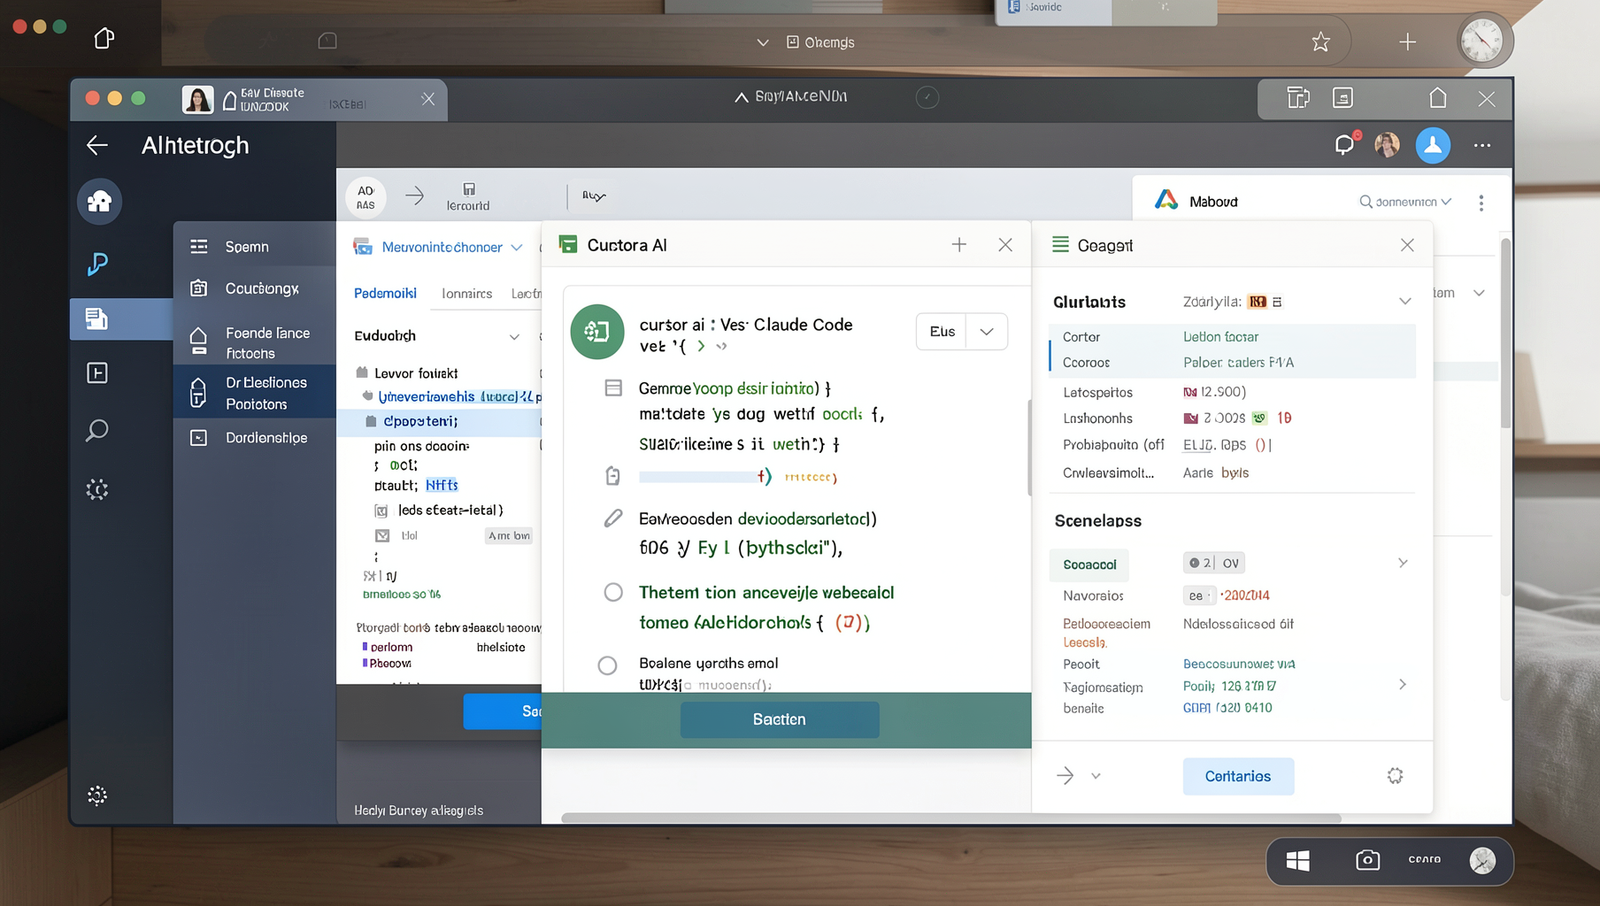The height and width of the screenshot is (906, 1600).
Task: Click the NHfis link
Action: [x=442, y=485]
